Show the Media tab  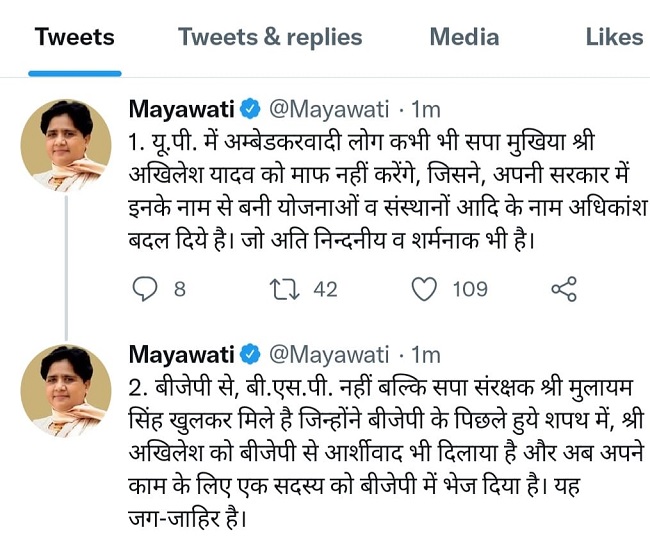(464, 38)
